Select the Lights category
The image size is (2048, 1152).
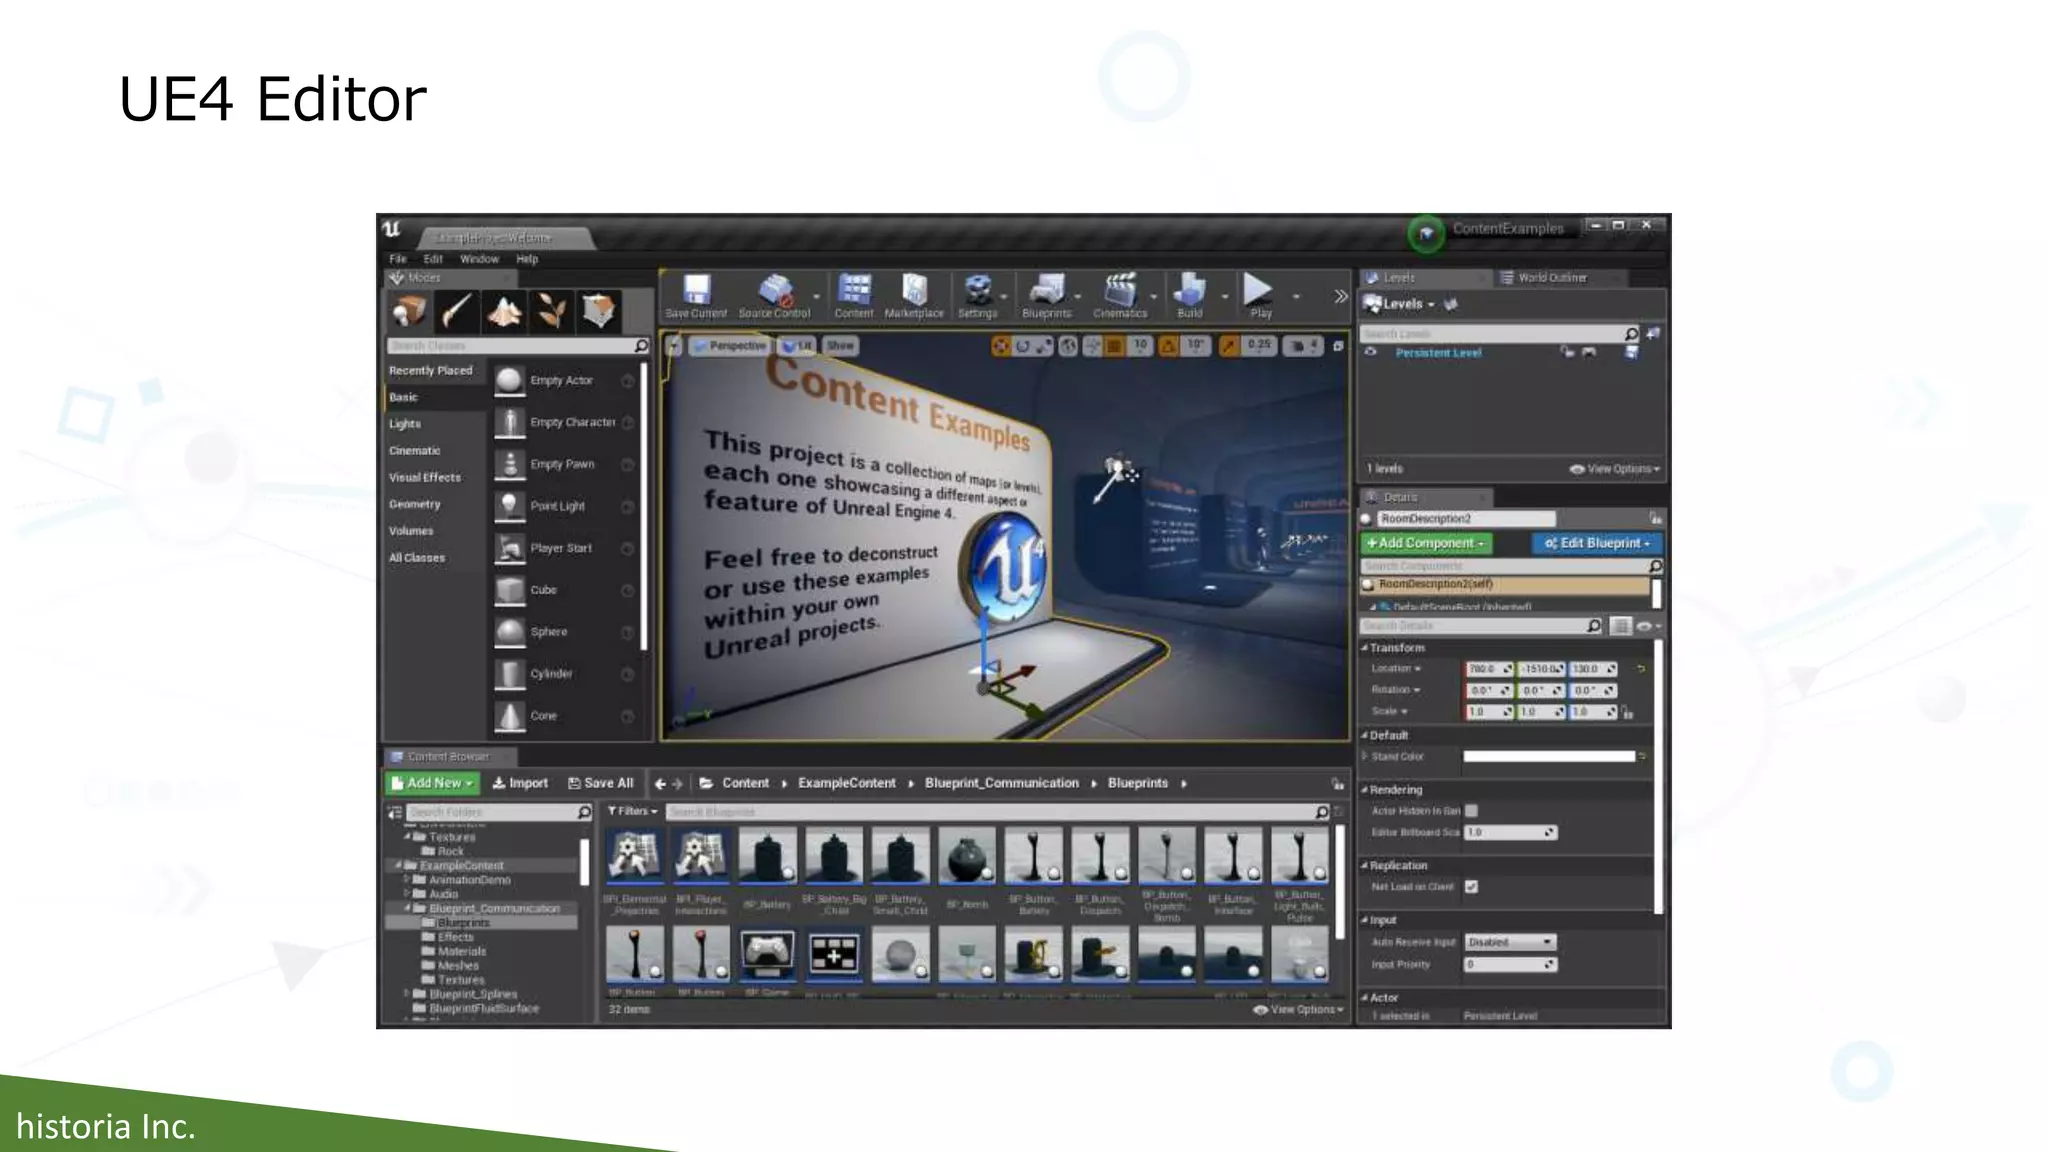[405, 424]
